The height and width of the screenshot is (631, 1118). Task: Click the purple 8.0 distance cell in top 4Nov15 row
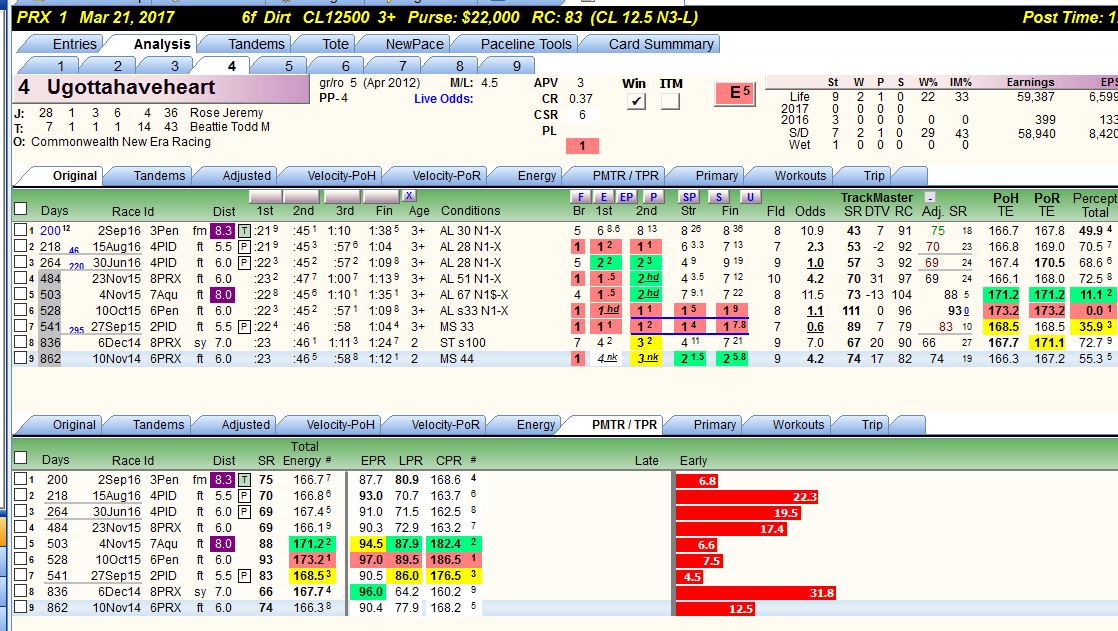pyautogui.click(x=222, y=294)
